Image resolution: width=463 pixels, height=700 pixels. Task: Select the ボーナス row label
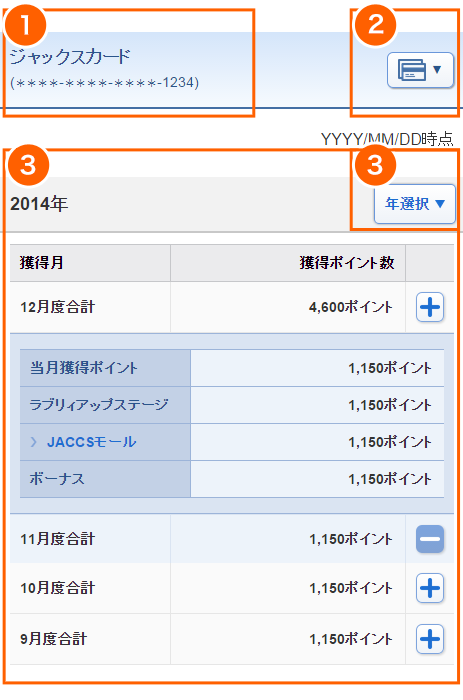coord(57,479)
